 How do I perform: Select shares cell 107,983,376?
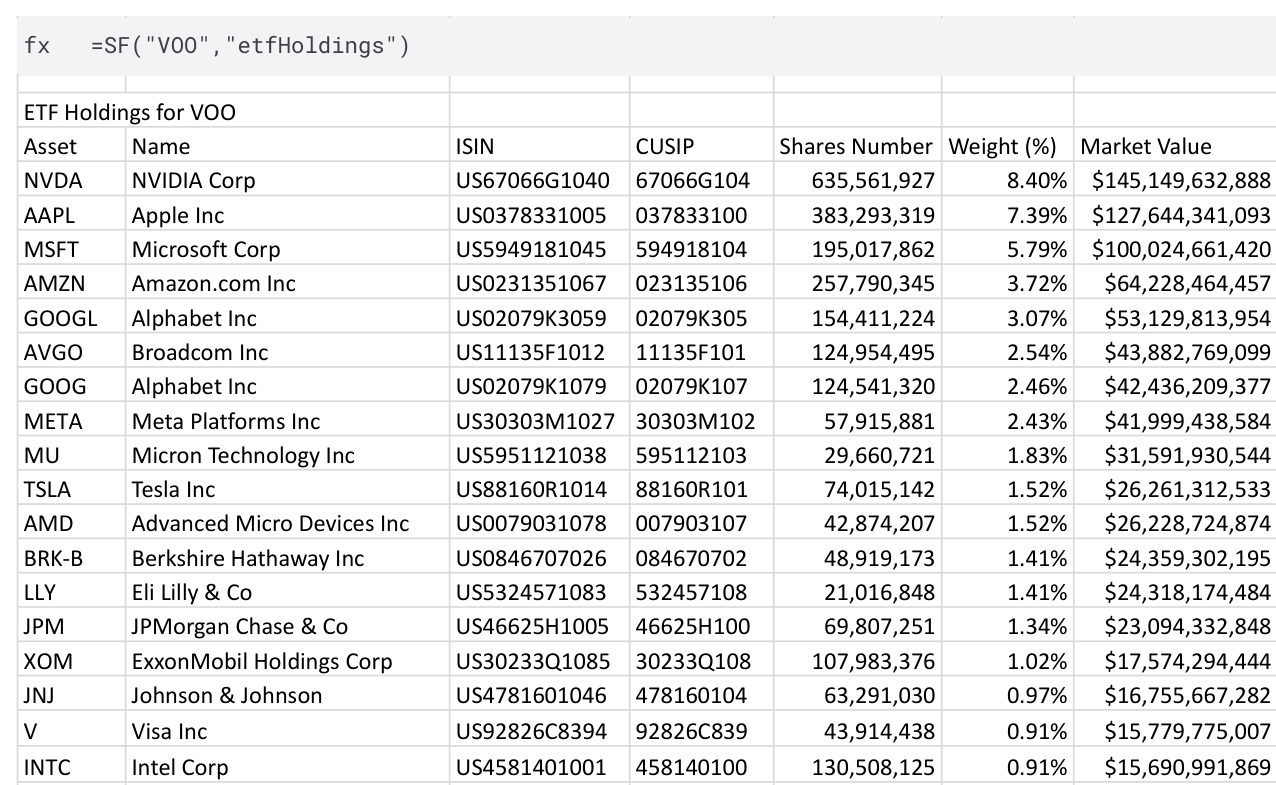click(857, 661)
